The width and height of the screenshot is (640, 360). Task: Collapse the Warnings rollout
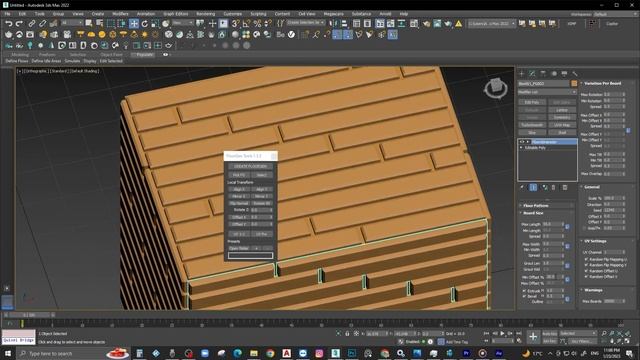point(607,290)
